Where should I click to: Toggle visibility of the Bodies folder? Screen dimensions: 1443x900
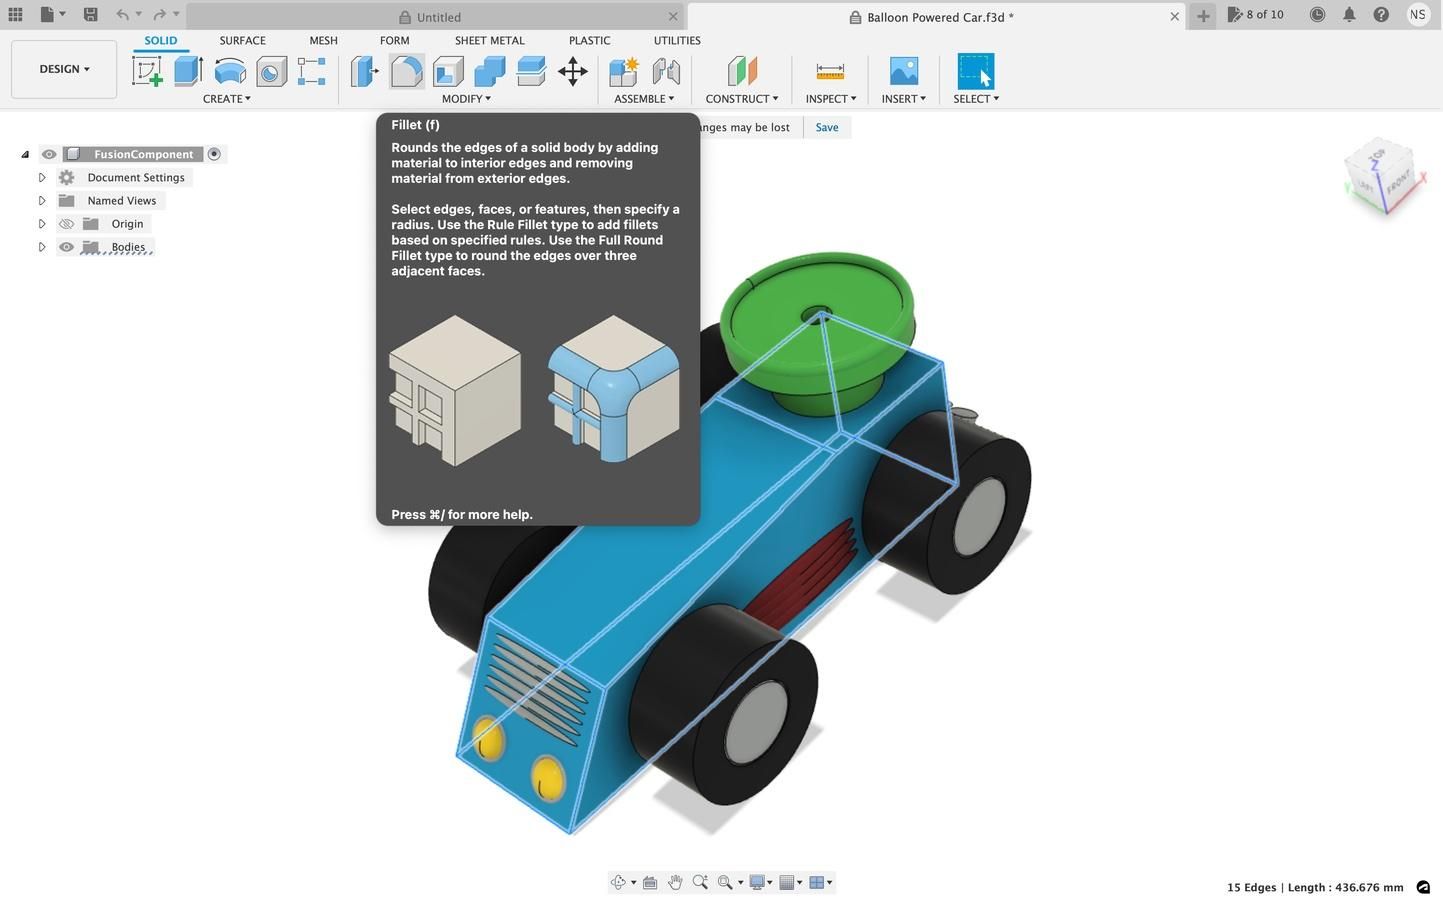tap(66, 246)
